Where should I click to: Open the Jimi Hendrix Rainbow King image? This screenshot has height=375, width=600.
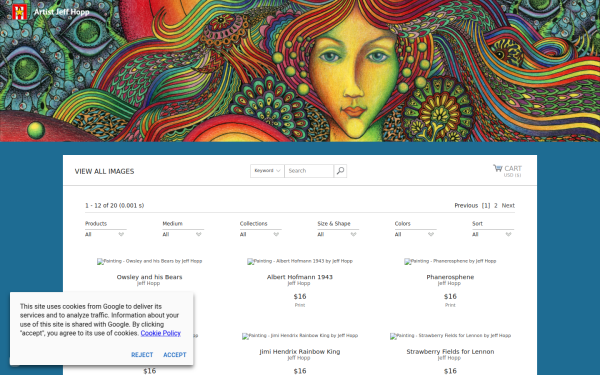tap(300, 336)
